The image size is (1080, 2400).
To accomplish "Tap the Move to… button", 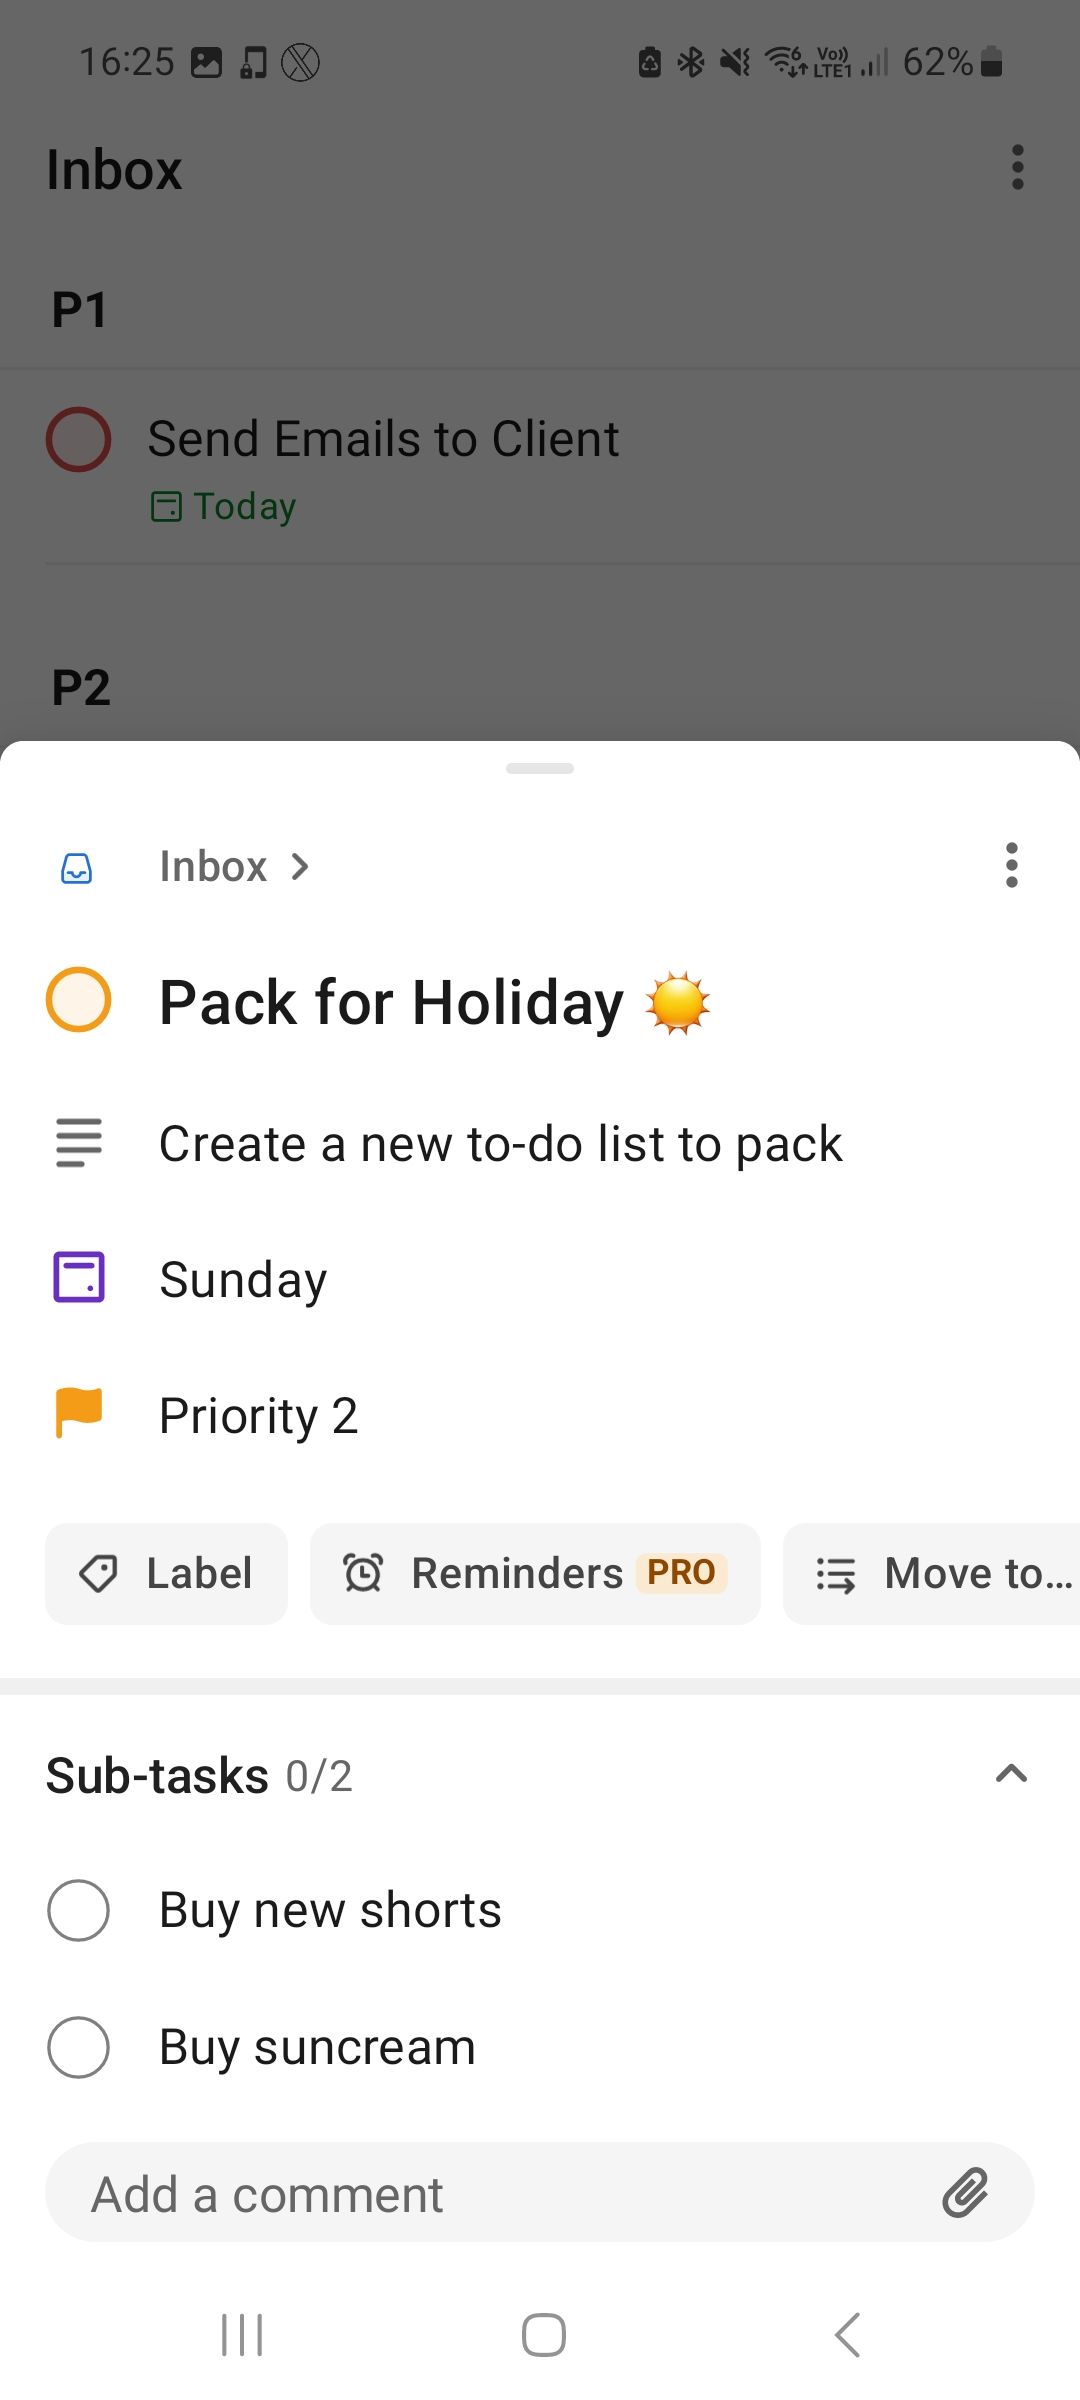I will (940, 1573).
